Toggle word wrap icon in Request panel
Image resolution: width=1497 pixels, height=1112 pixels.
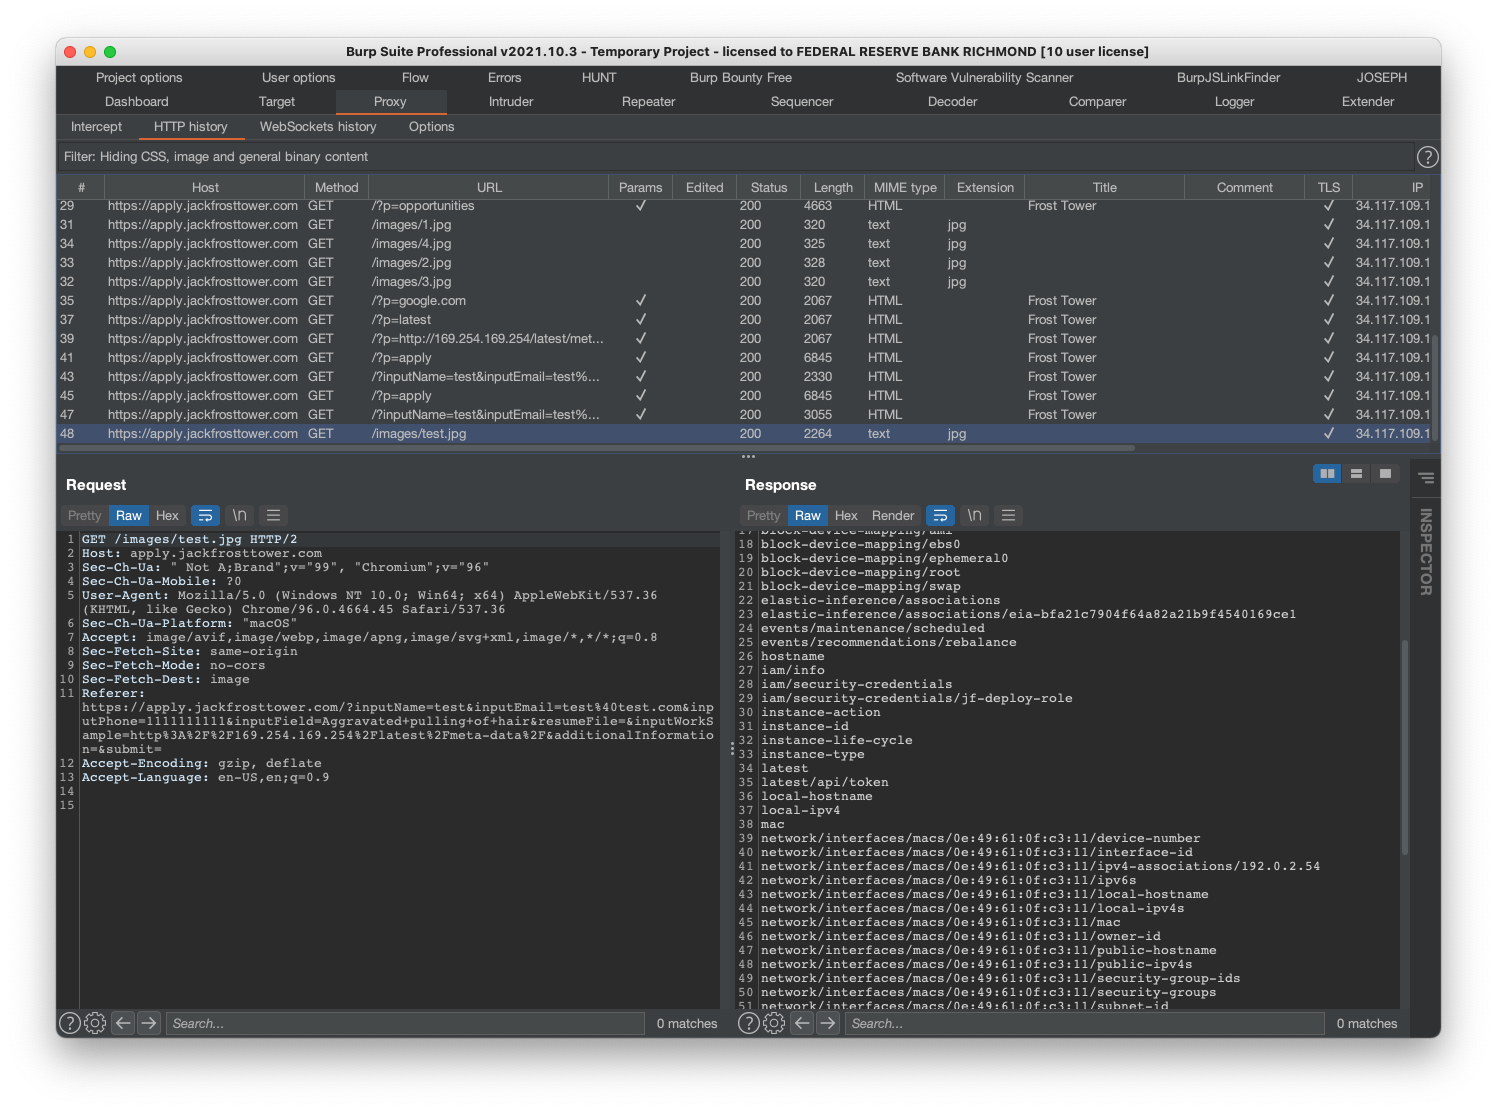pyautogui.click(x=205, y=516)
